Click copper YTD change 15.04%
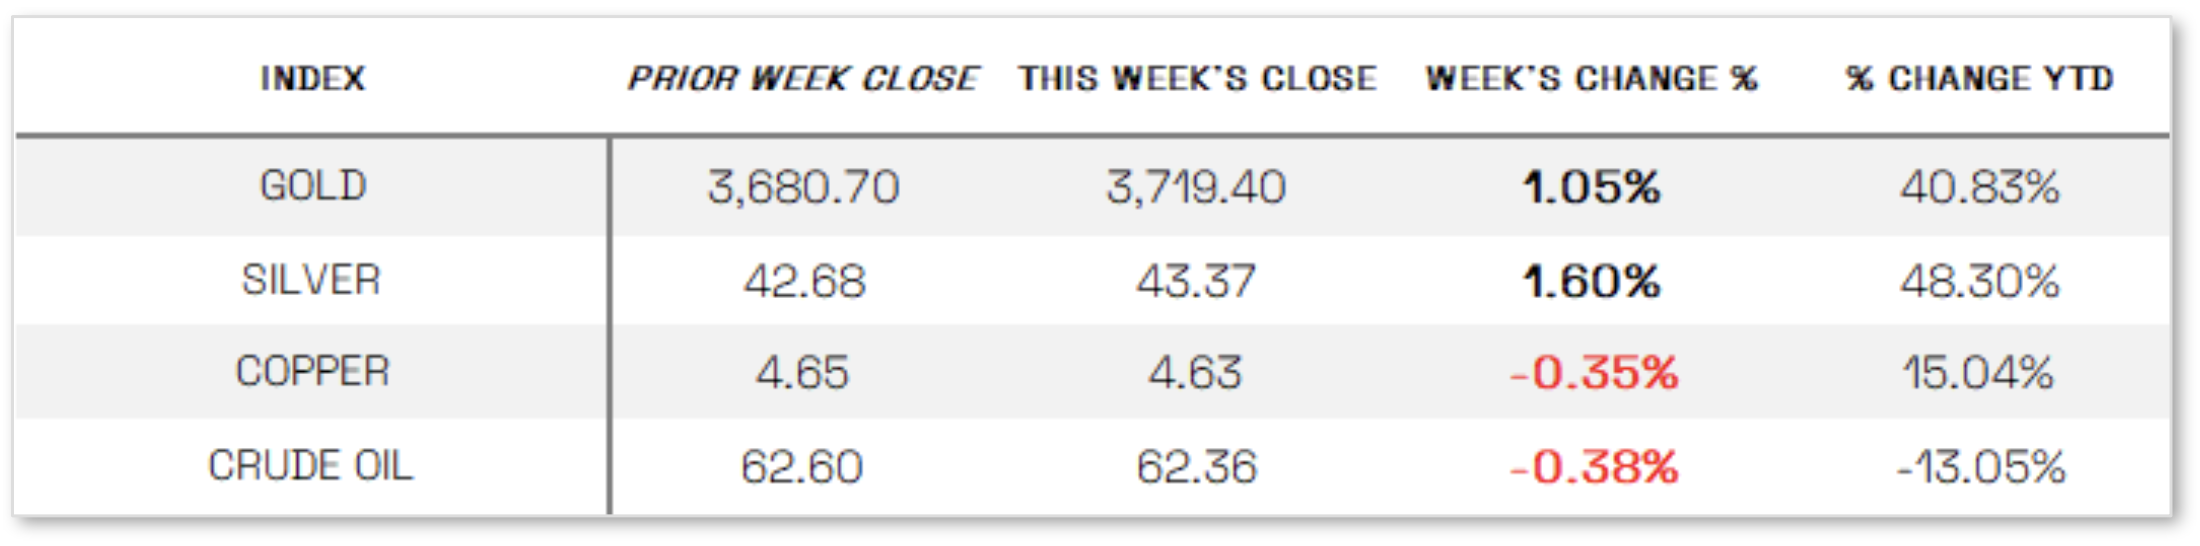 [1978, 373]
